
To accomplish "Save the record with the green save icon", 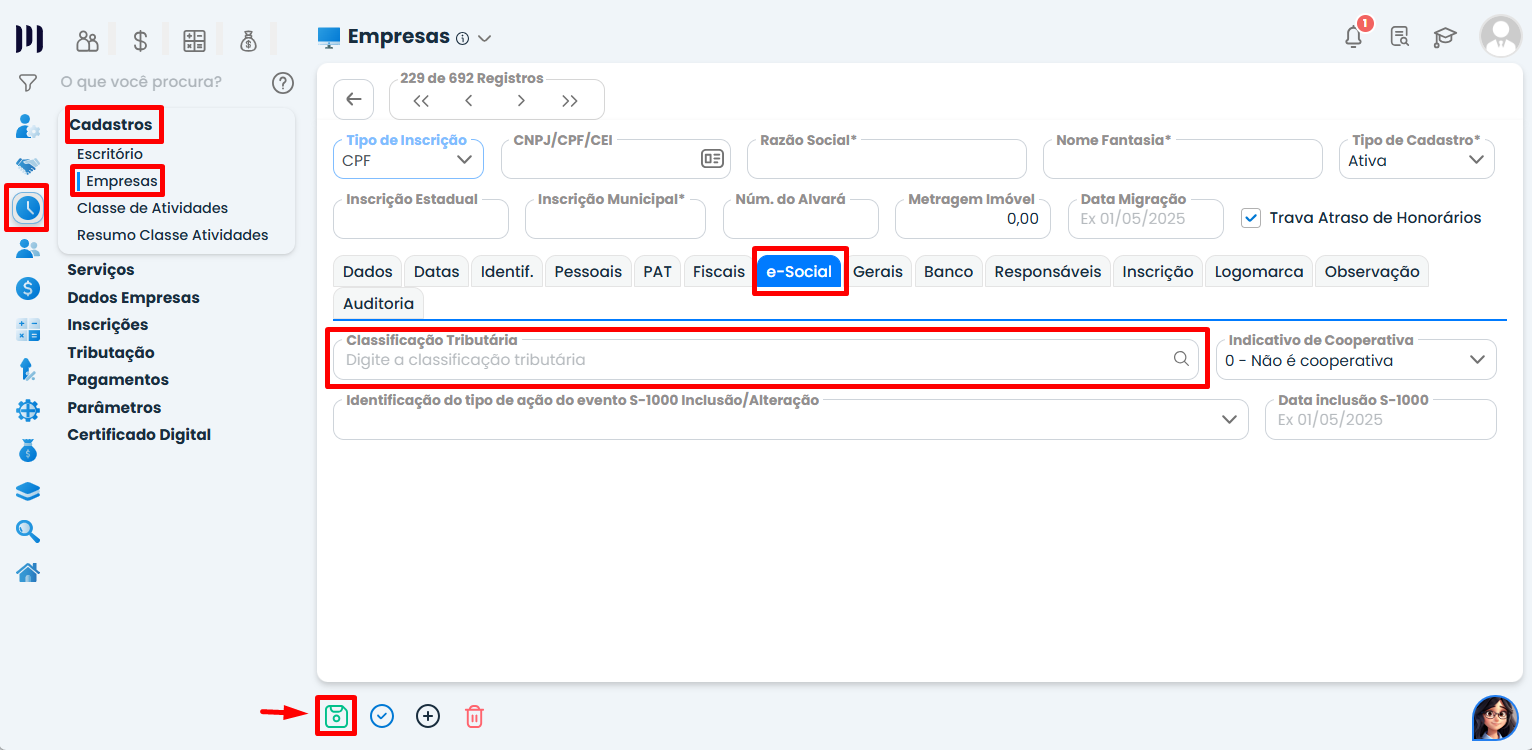I will tap(336, 716).
